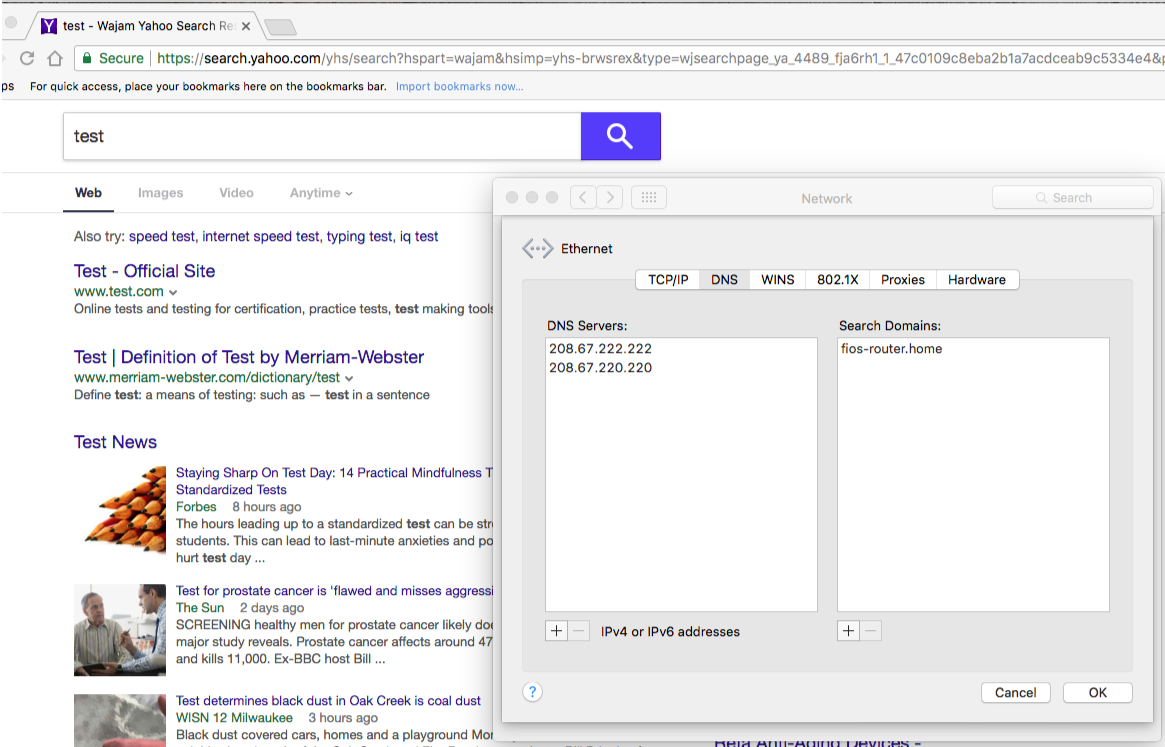This screenshot has height=747, width=1165.
Task: Open the WINS tab
Action: (x=778, y=279)
